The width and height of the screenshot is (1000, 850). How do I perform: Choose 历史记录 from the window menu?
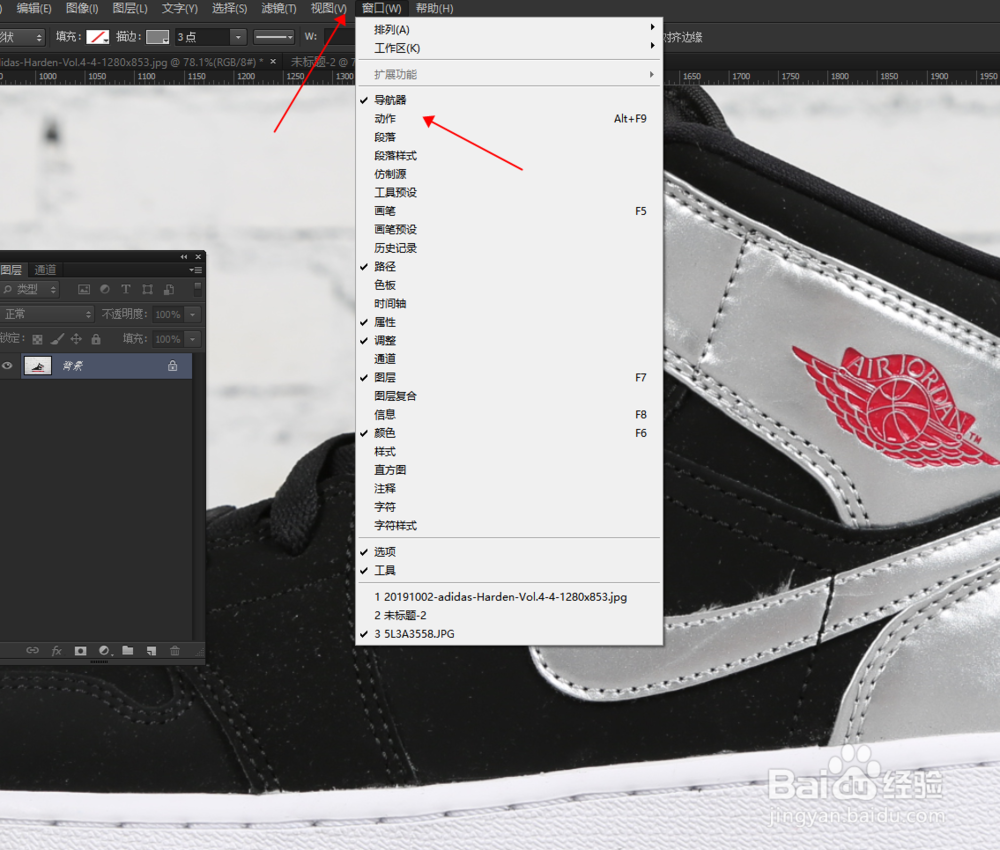coord(509,248)
